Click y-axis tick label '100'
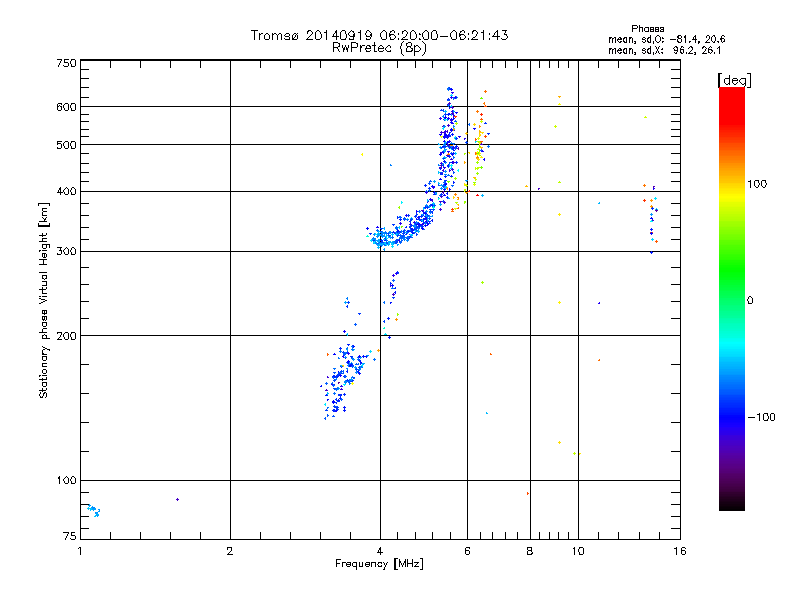The width and height of the screenshot is (800, 600). click(x=66, y=481)
